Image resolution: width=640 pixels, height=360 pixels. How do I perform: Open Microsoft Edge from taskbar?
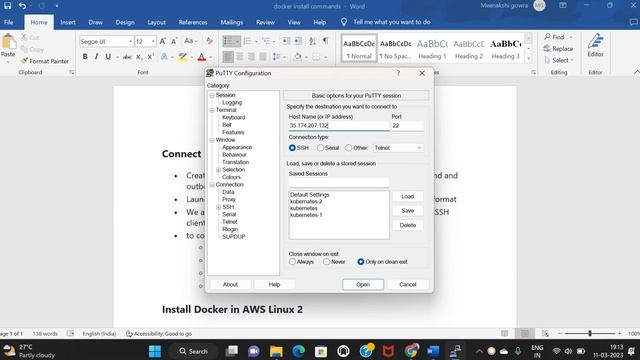click(x=298, y=351)
